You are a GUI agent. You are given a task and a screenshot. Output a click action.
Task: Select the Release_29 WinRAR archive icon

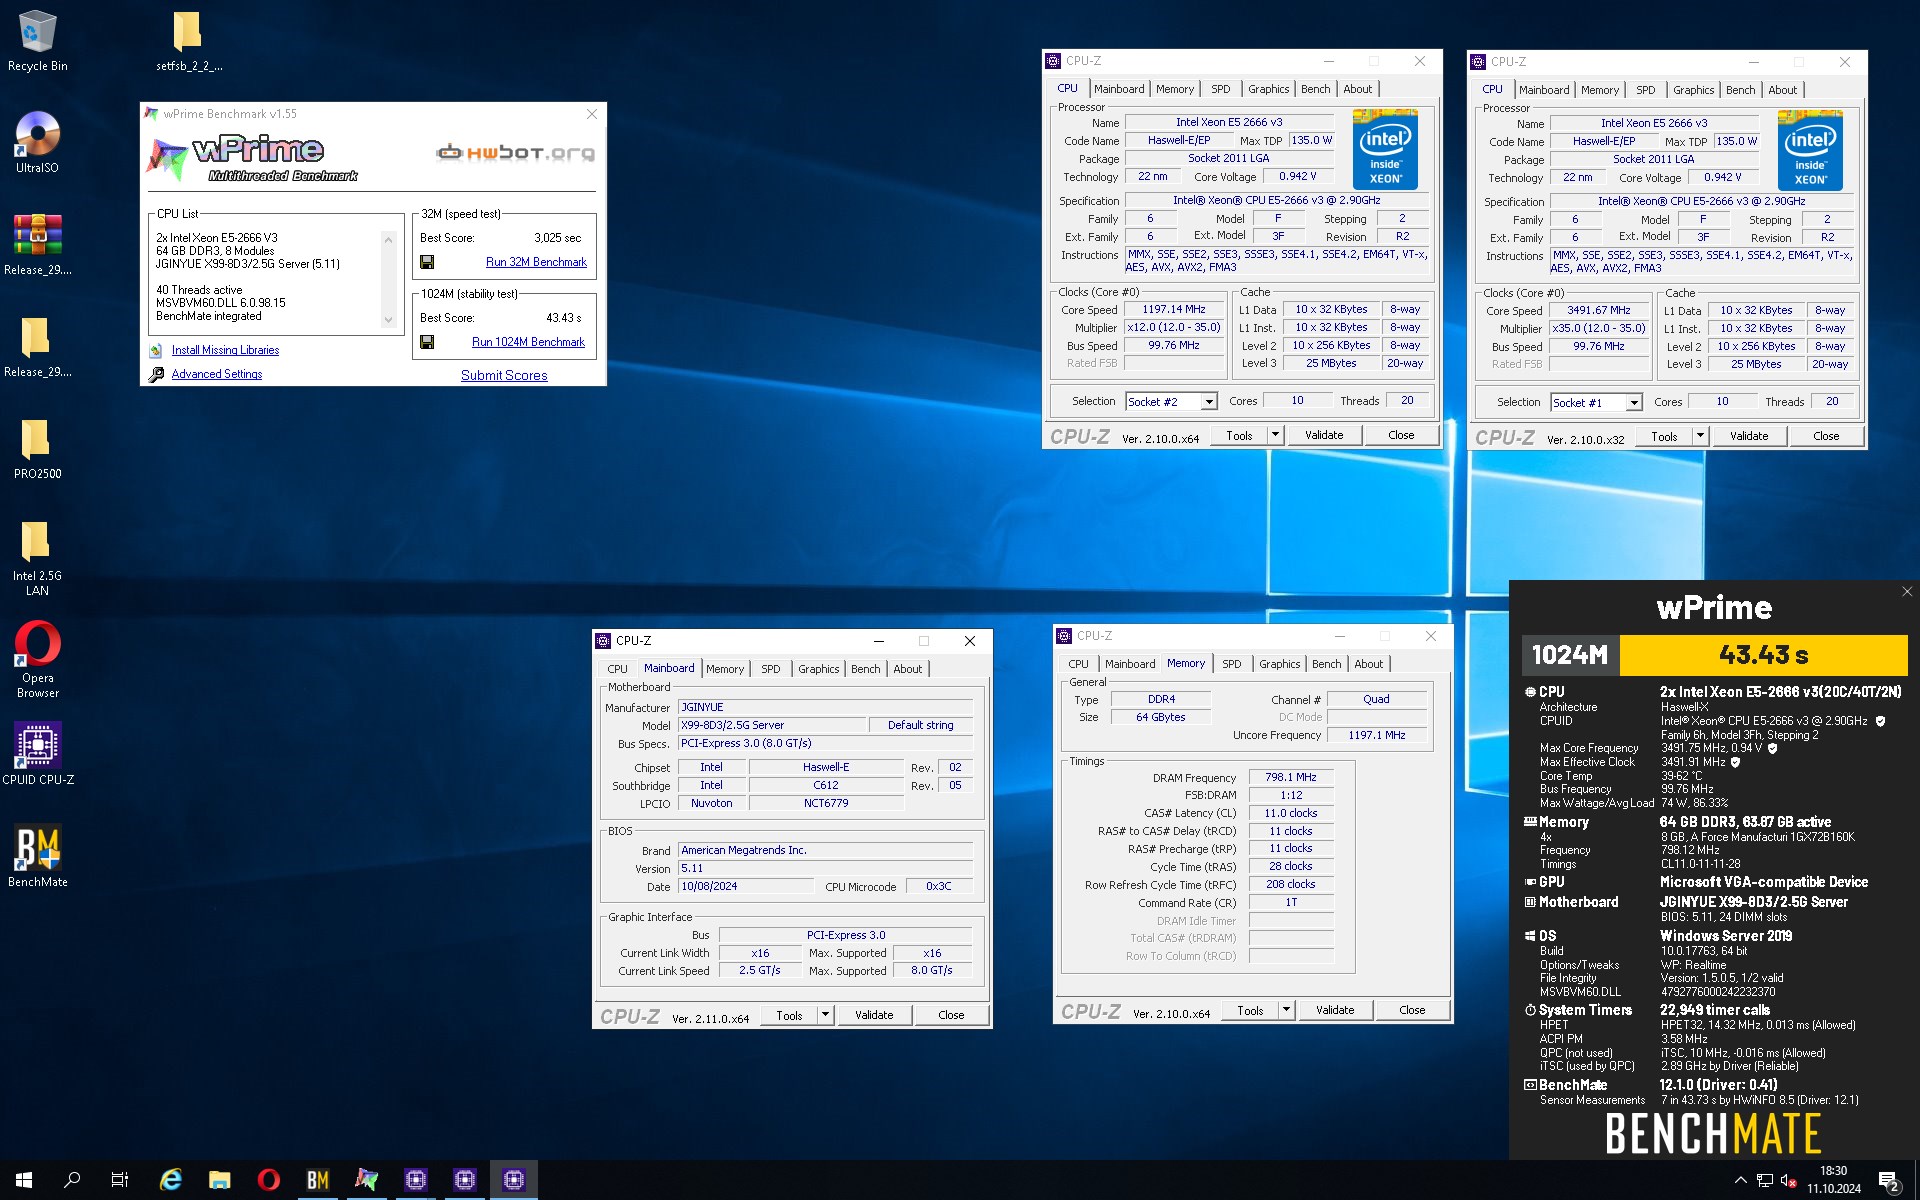[x=37, y=245]
